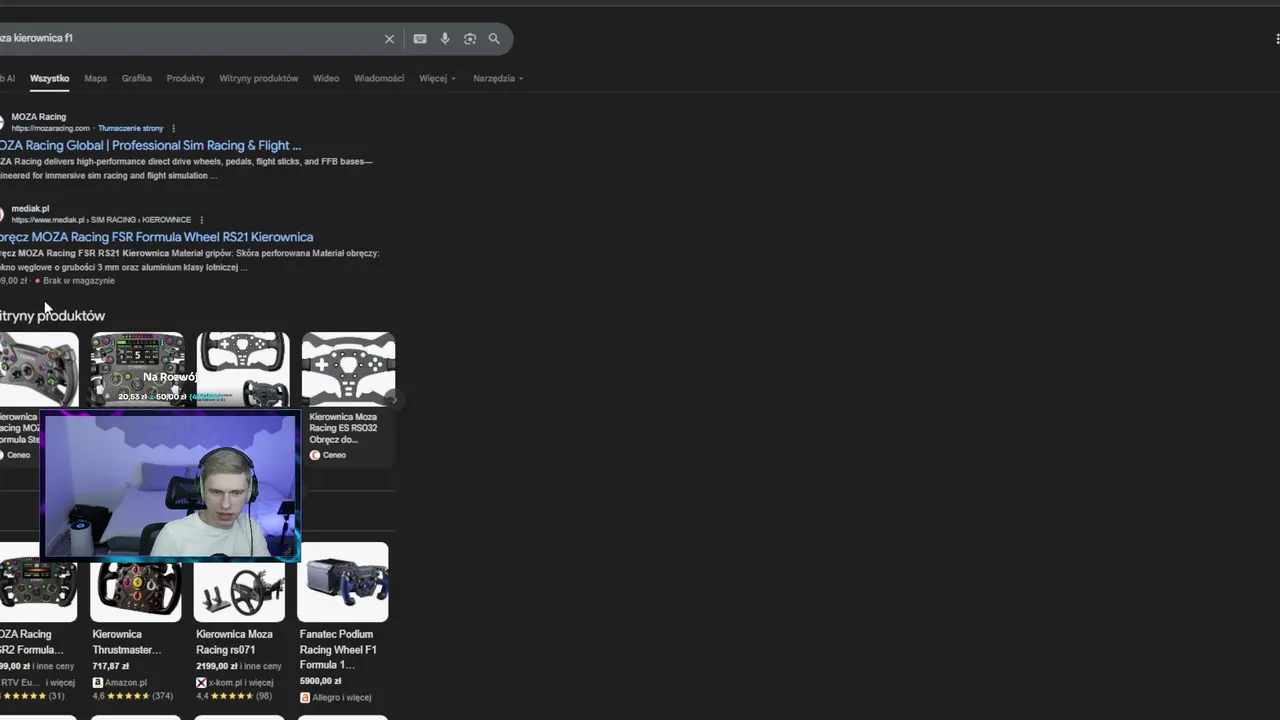Open Kierownica Moza Racing rs071 title
Viewport: 1280px width, 720px height.
234,642
